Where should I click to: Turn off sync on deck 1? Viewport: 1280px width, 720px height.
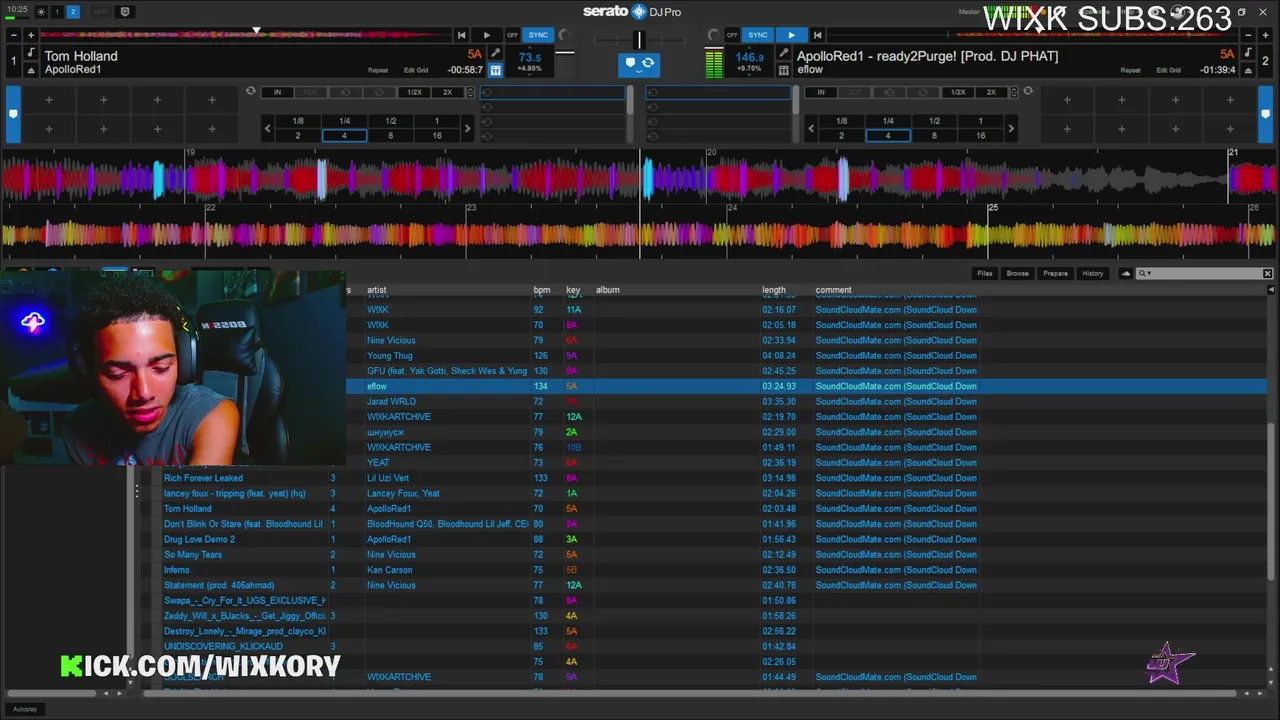[x=512, y=35]
